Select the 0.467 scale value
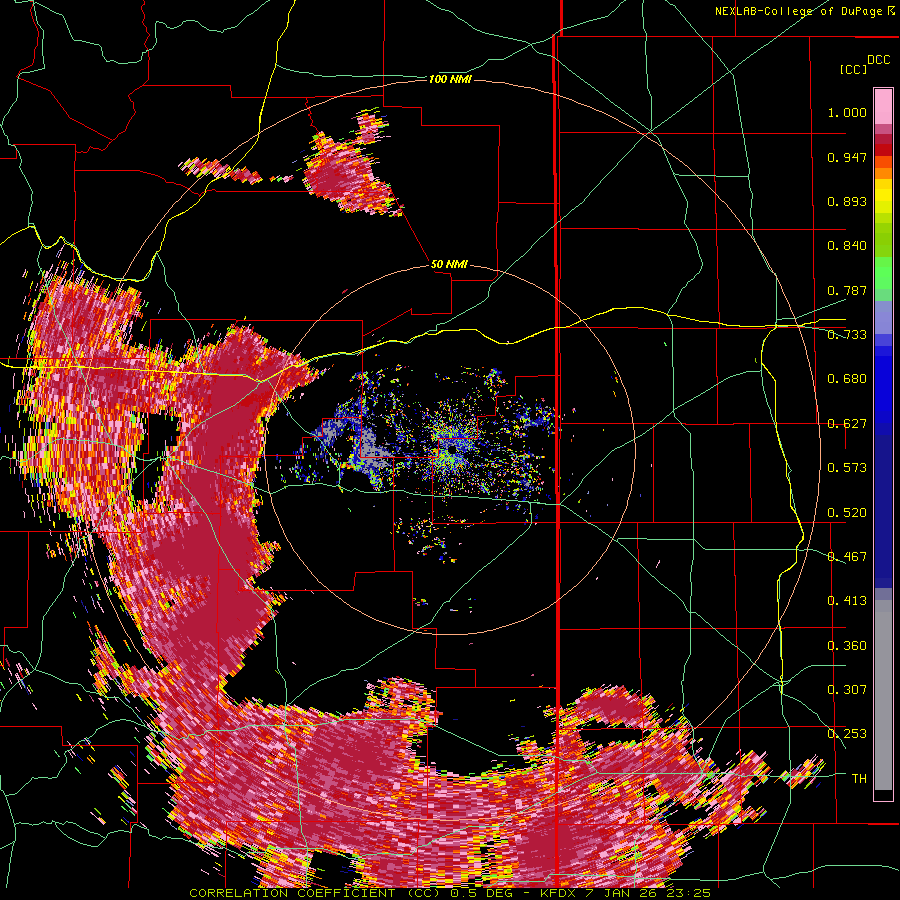900x900 pixels. (847, 557)
